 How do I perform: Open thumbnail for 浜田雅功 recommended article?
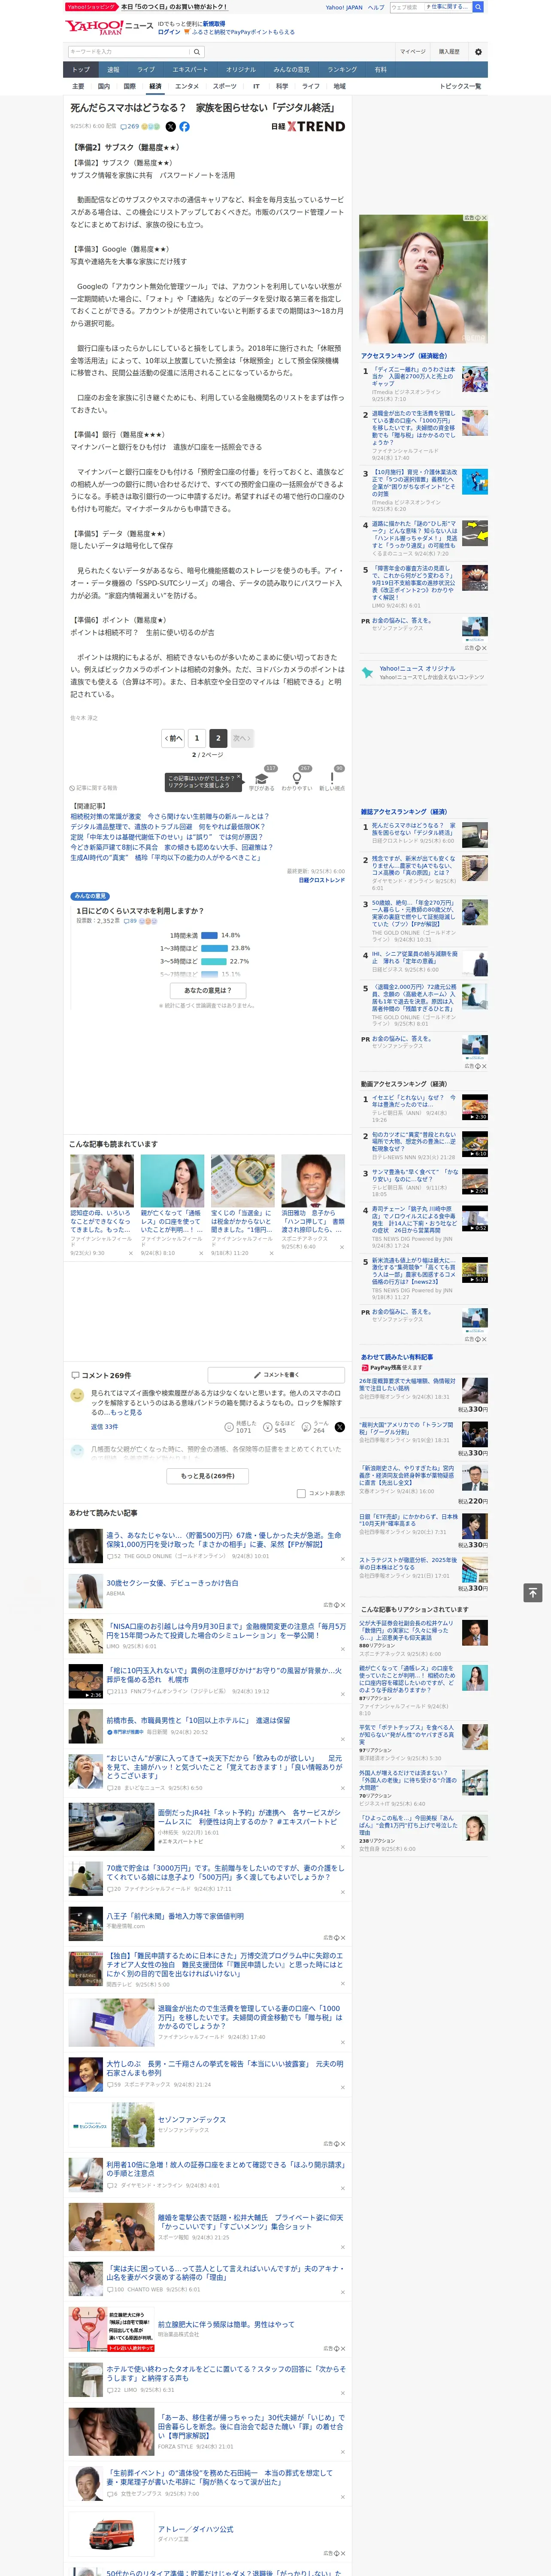313,1181
